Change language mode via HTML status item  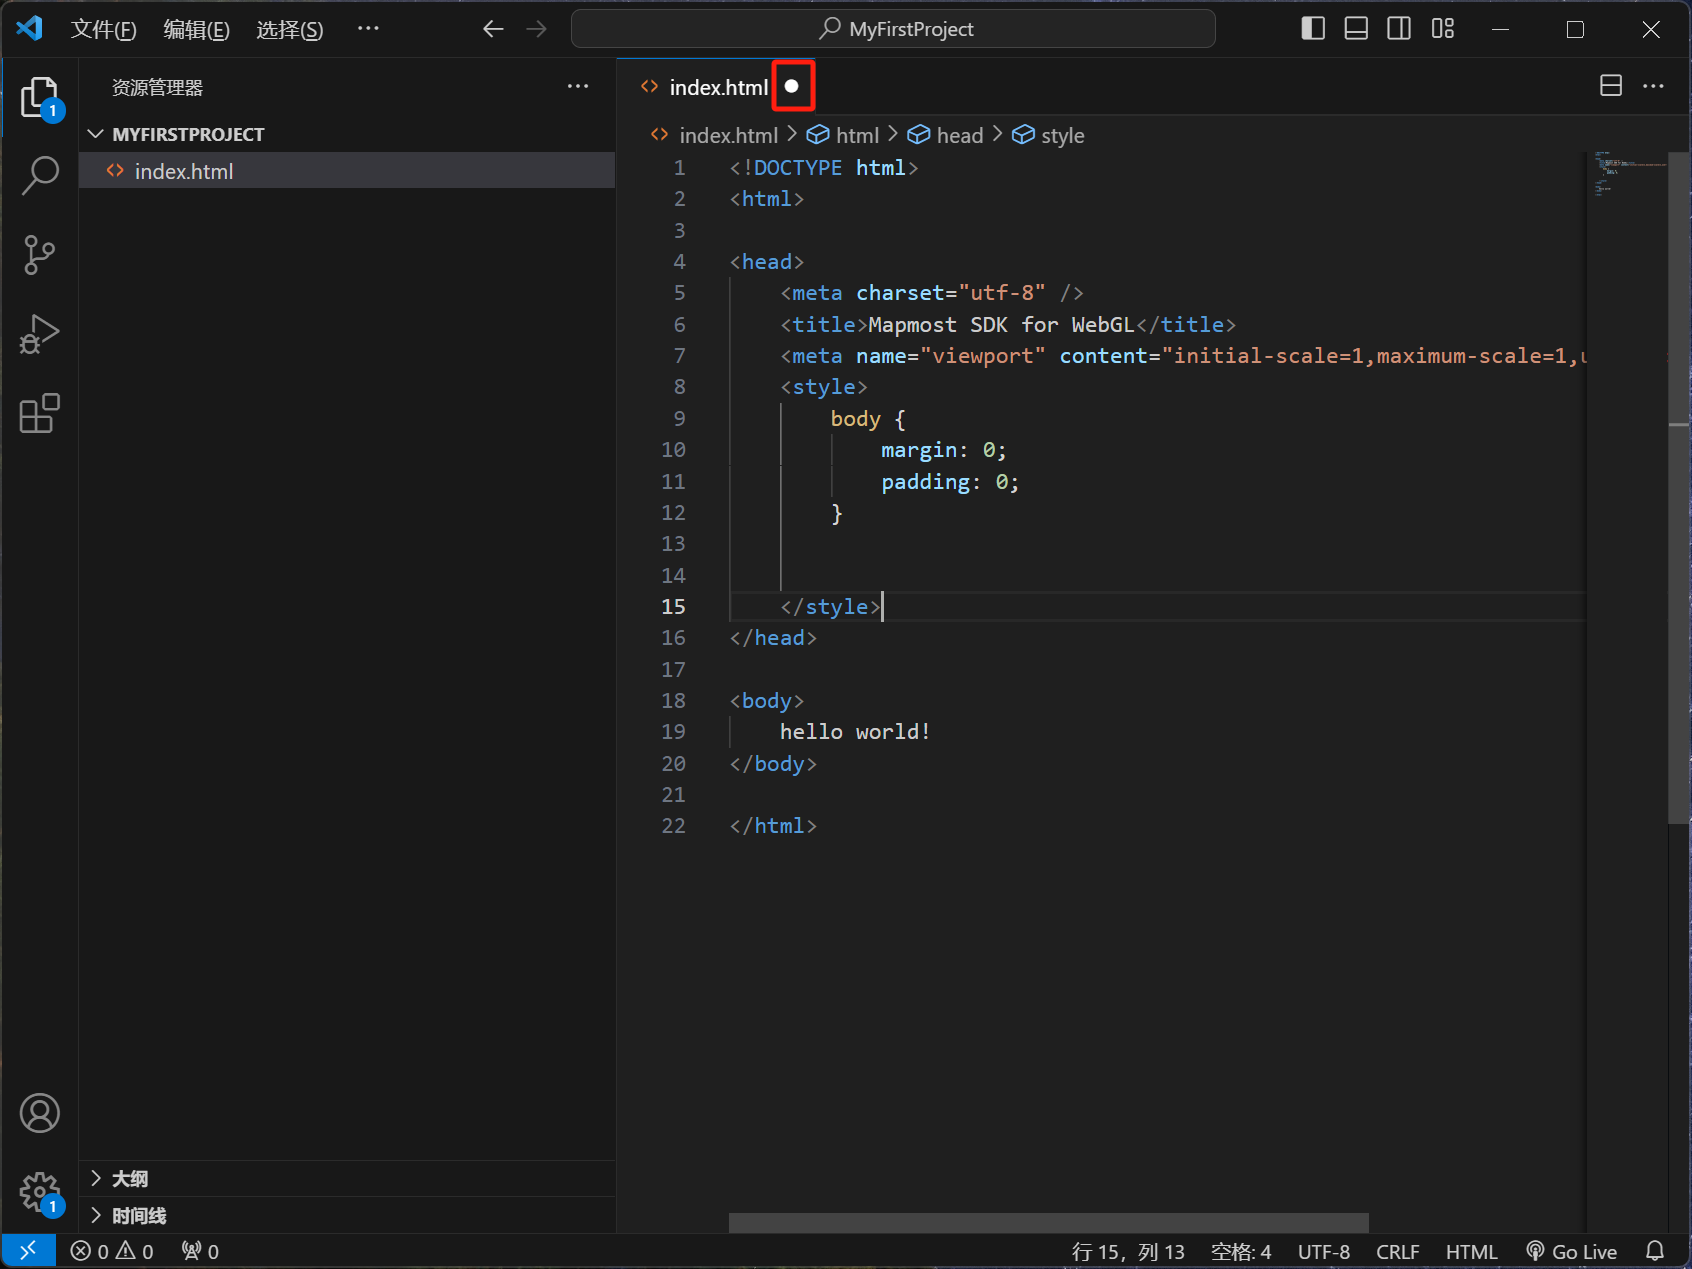(x=1471, y=1252)
